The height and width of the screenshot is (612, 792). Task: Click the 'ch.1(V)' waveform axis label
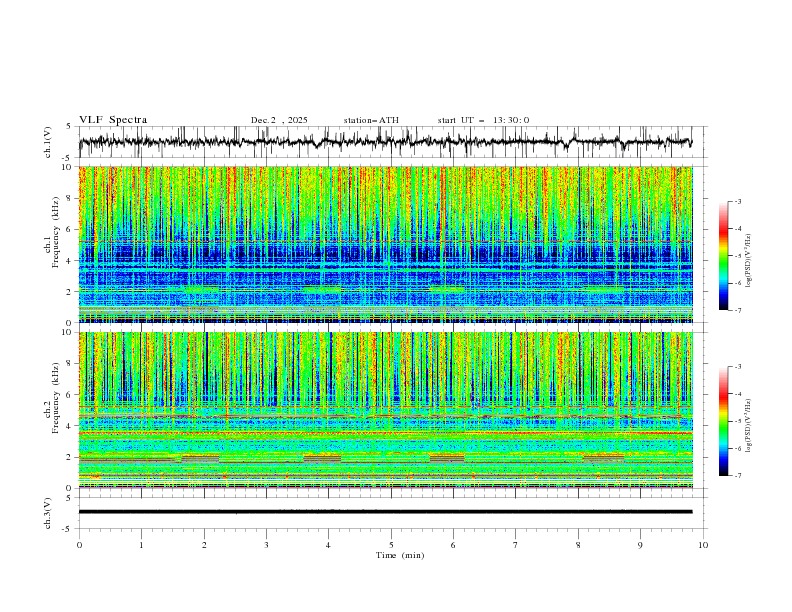pyautogui.click(x=49, y=142)
